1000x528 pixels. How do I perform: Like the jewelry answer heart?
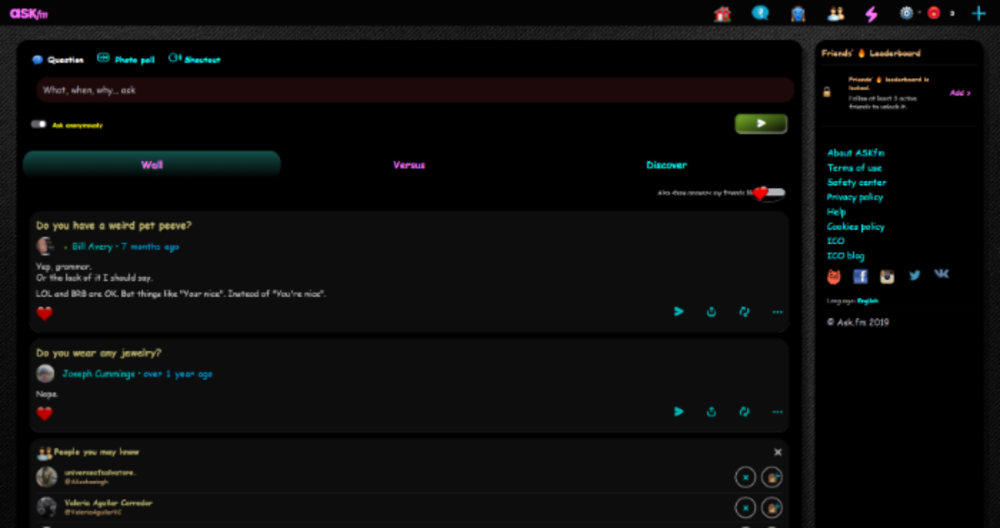45,413
